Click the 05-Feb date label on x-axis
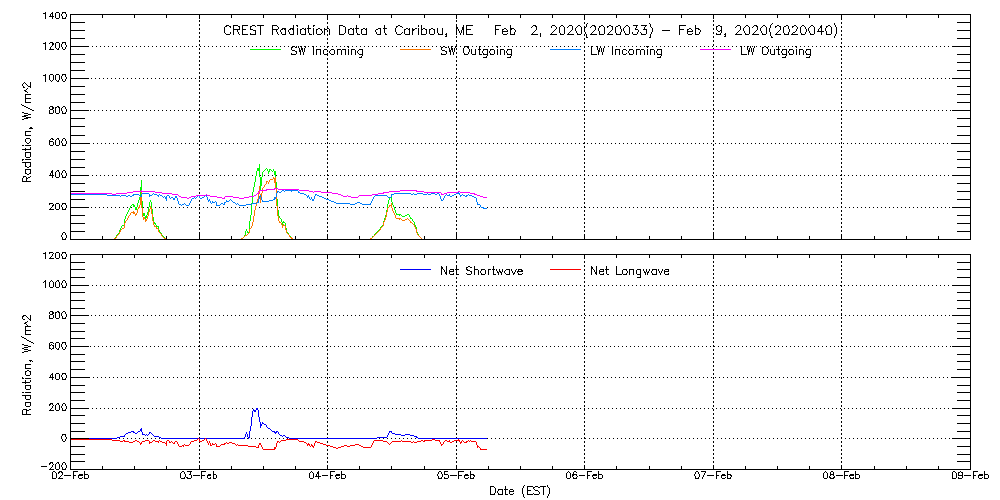Image resolution: width=1000 pixels, height=500 pixels. (457, 476)
